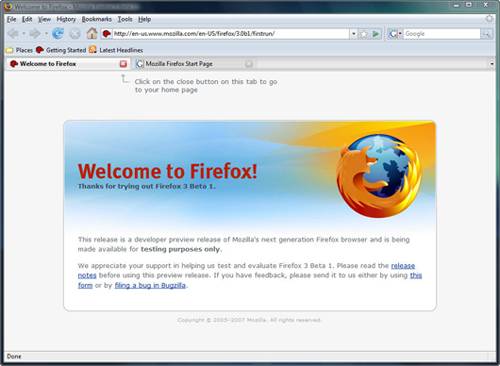Open the Getting Started bookmark
Screen dimensions: 500x366
click(x=61, y=50)
